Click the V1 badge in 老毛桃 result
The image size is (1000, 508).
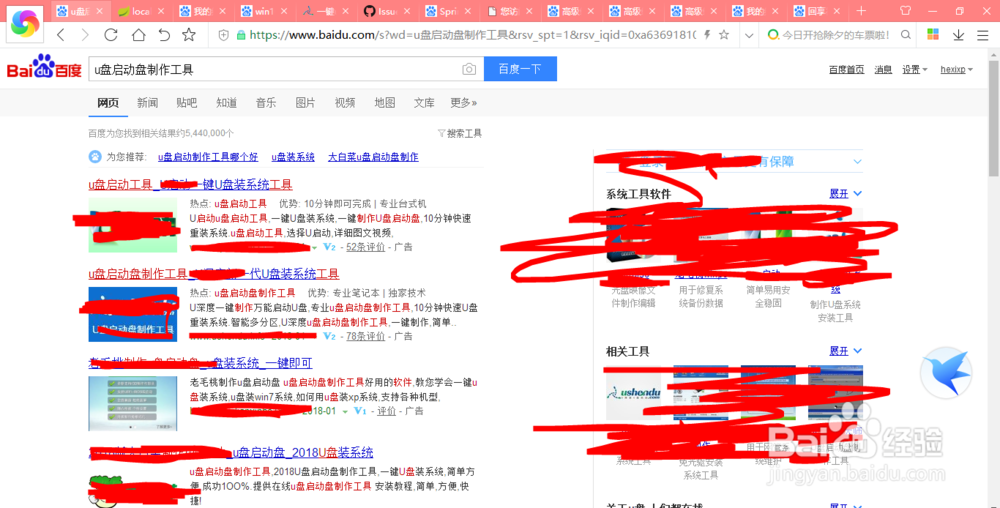click(x=360, y=411)
